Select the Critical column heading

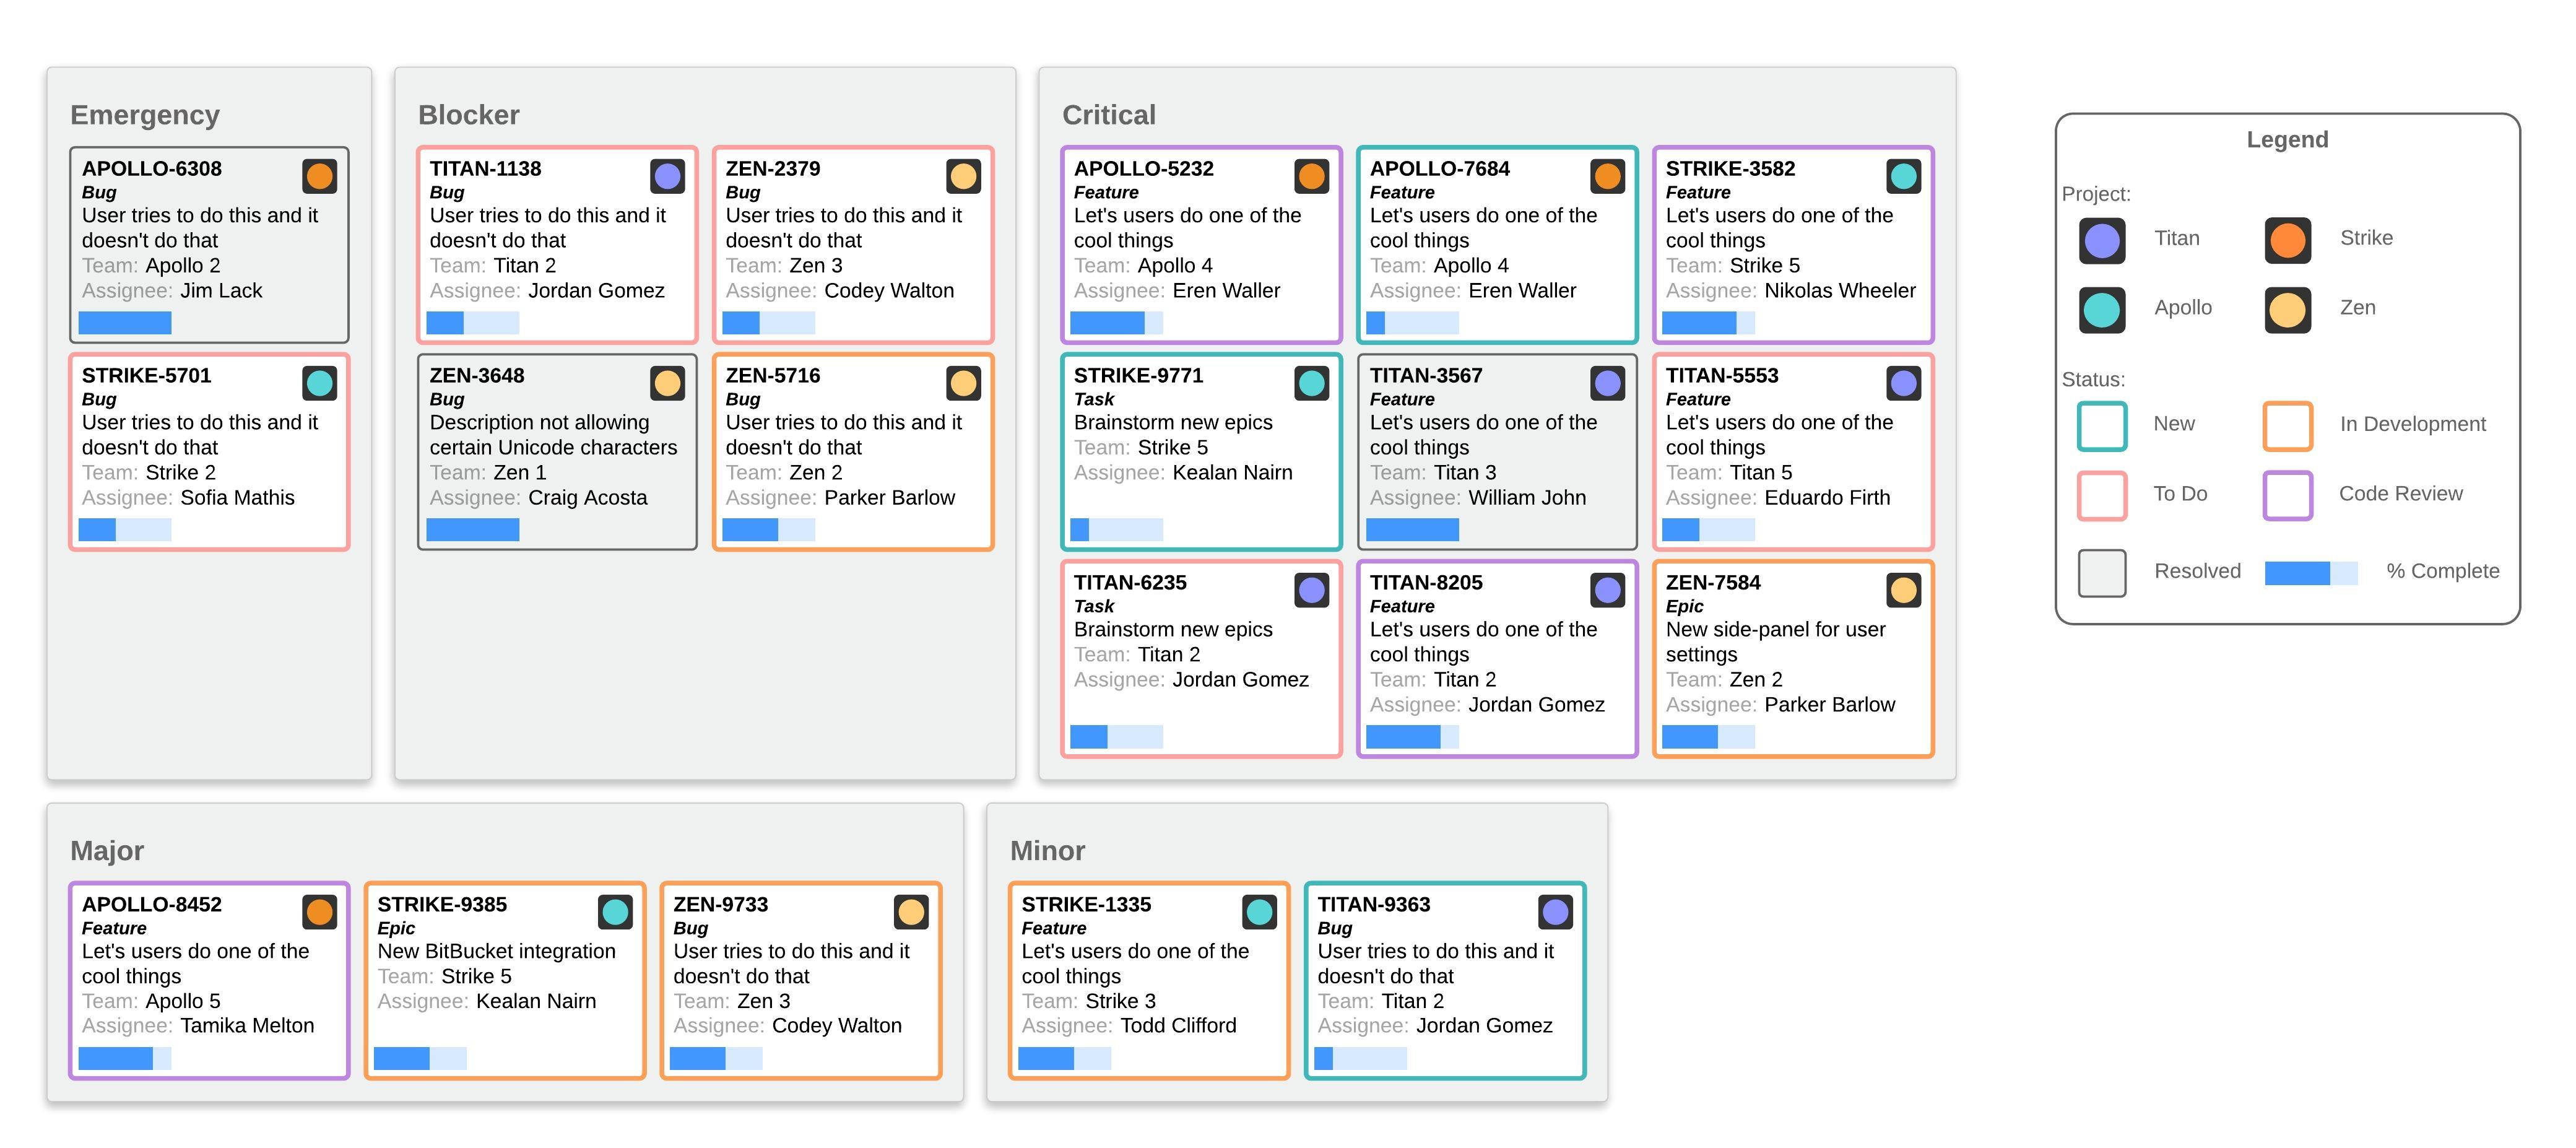(x=1108, y=115)
